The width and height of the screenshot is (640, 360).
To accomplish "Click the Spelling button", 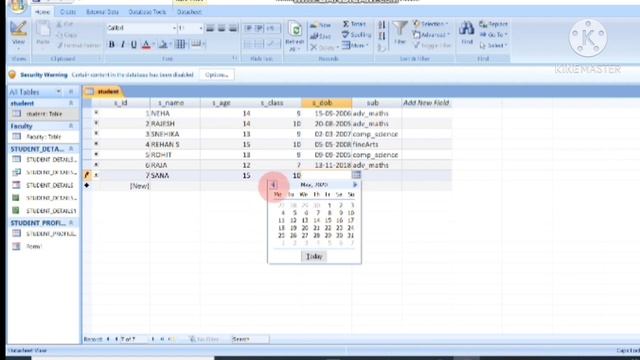I will click(x=356, y=35).
